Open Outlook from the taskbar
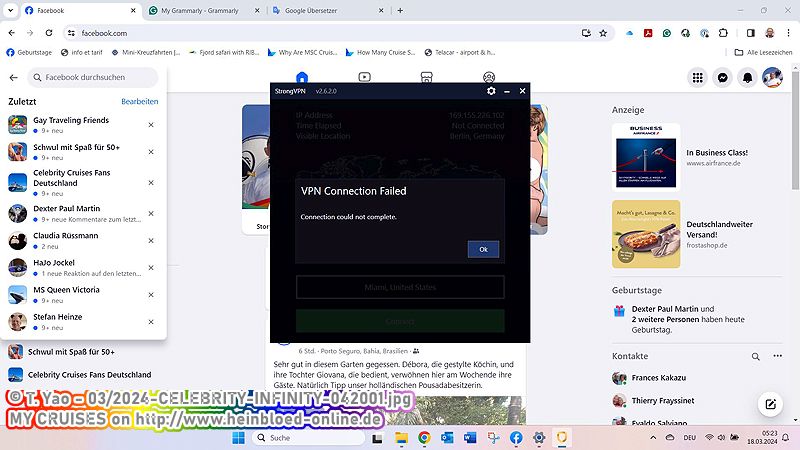This screenshot has width=800, height=450. click(447, 438)
